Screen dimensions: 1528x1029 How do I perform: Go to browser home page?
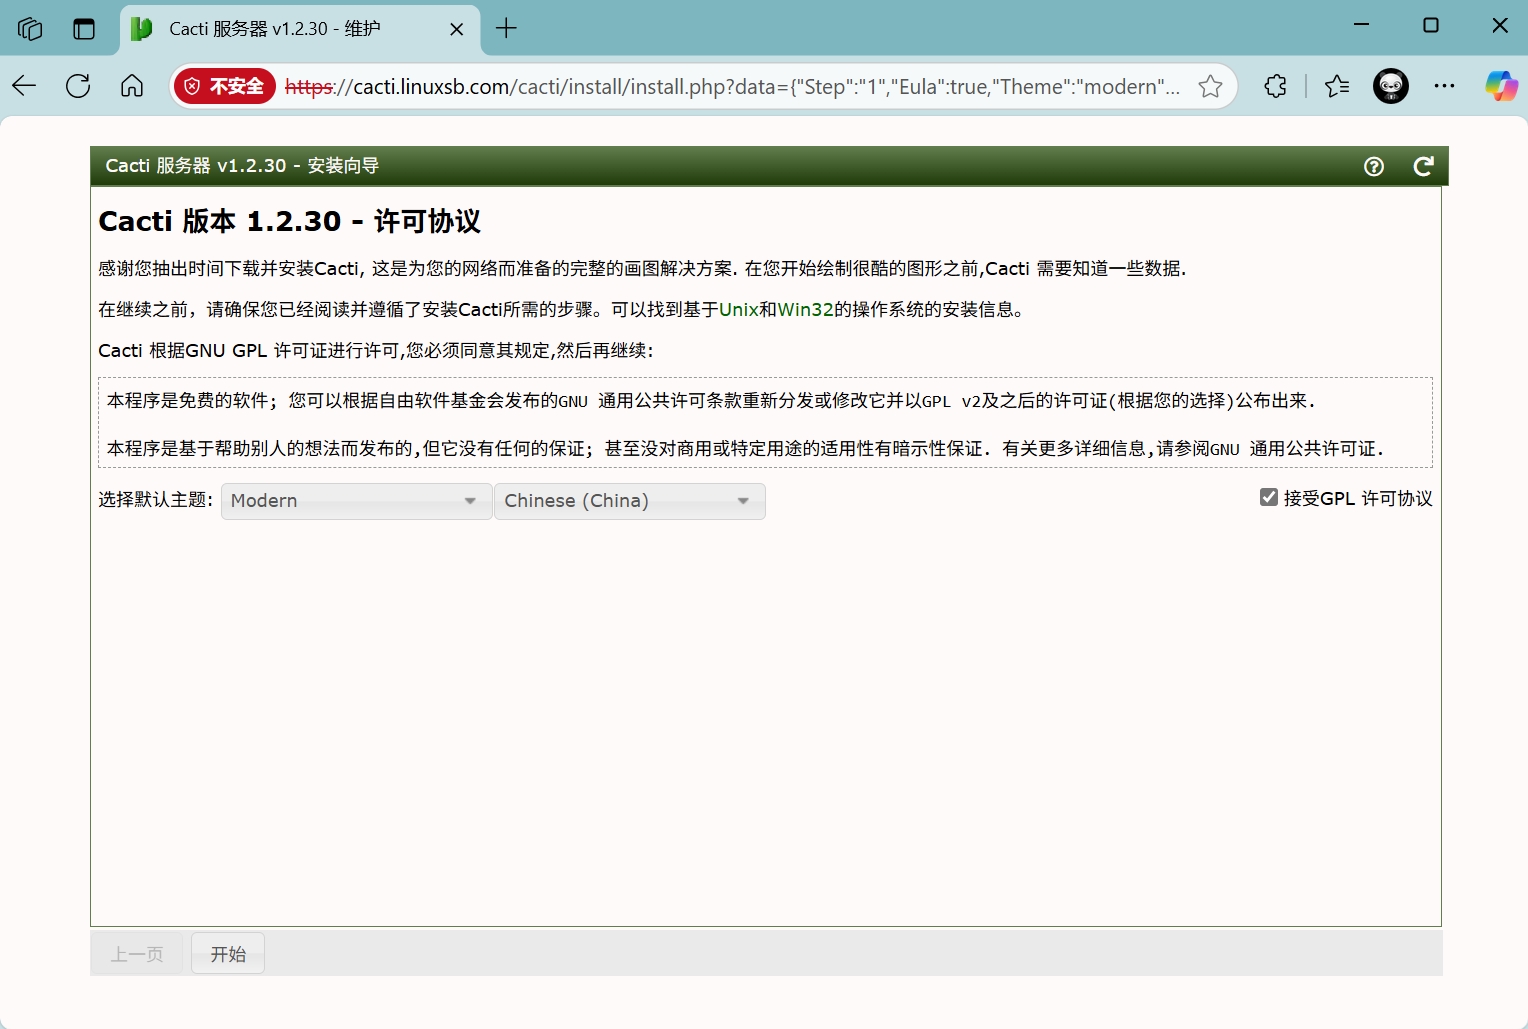132,87
